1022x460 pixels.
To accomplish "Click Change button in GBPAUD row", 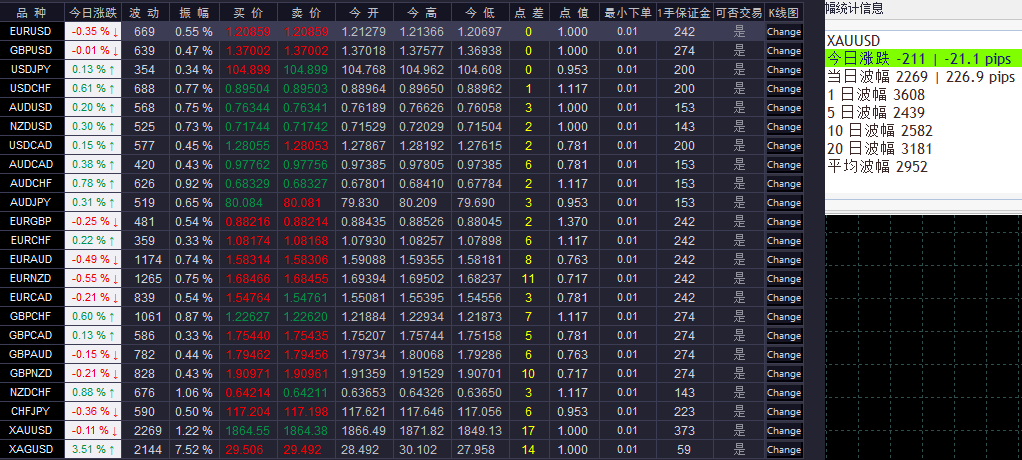I will (x=784, y=354).
